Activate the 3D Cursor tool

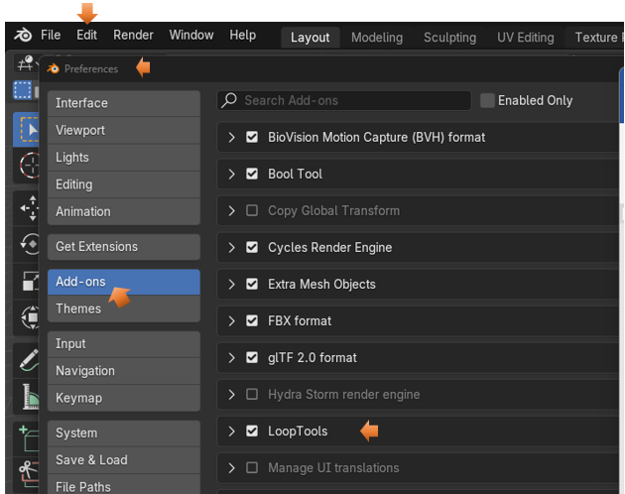click(x=26, y=165)
